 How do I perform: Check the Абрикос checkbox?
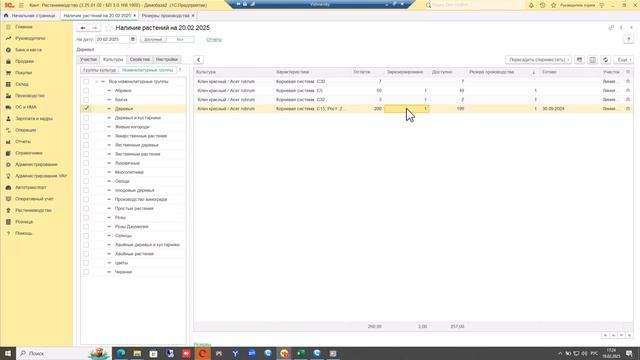point(86,90)
